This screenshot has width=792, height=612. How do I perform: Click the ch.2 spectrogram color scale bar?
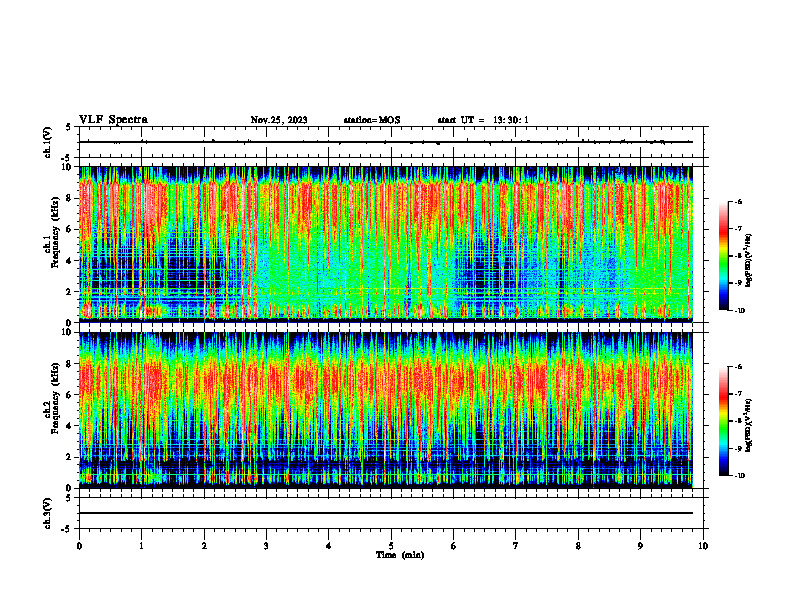(723, 421)
